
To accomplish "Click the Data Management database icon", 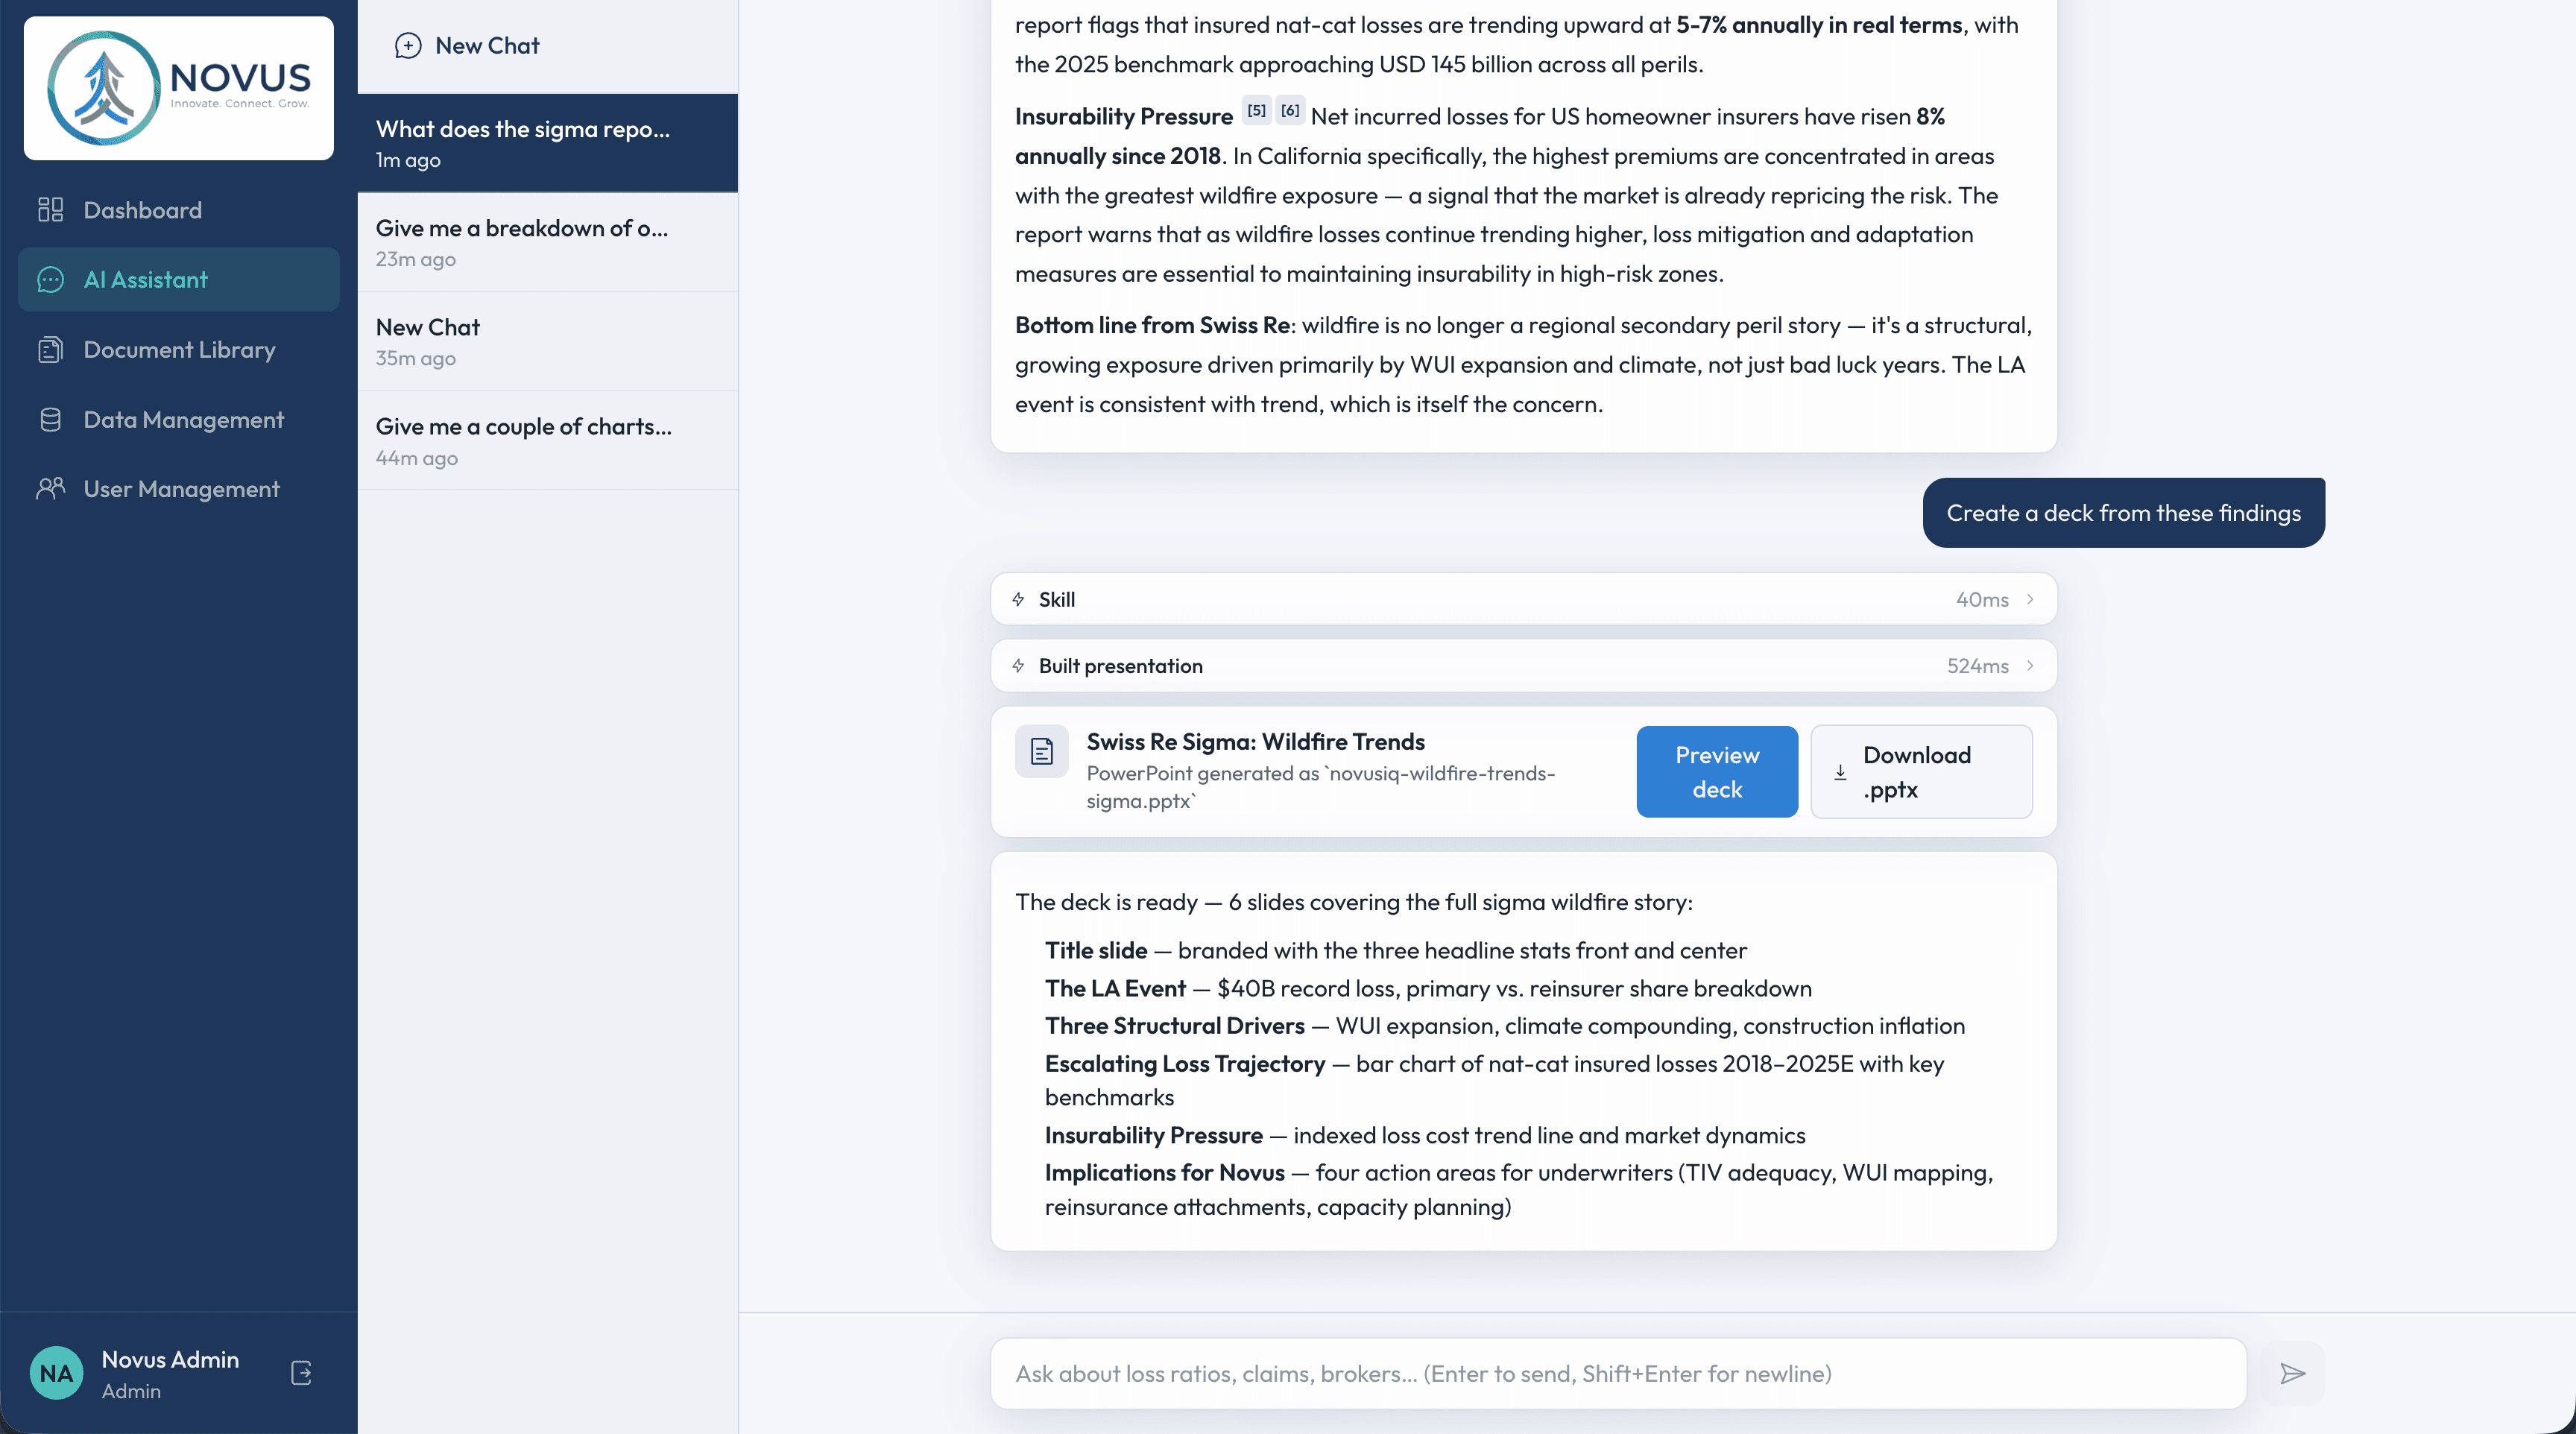I will click(50, 420).
